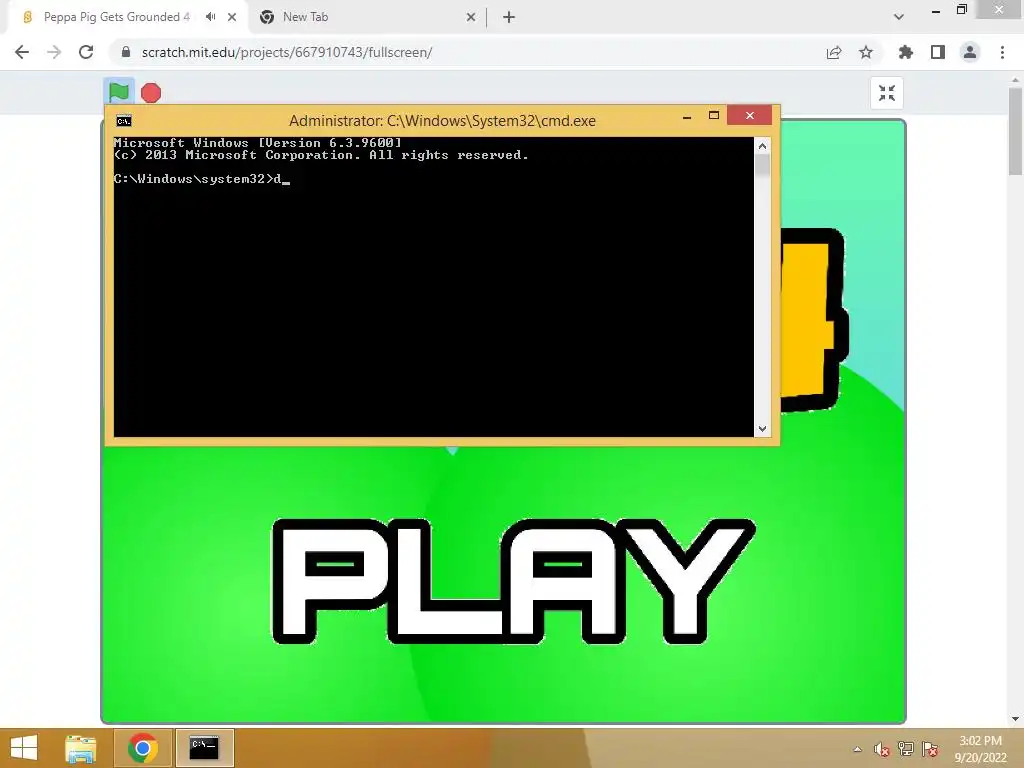Open the network tray icon
Image resolution: width=1024 pixels, height=768 pixels.
(x=906, y=749)
